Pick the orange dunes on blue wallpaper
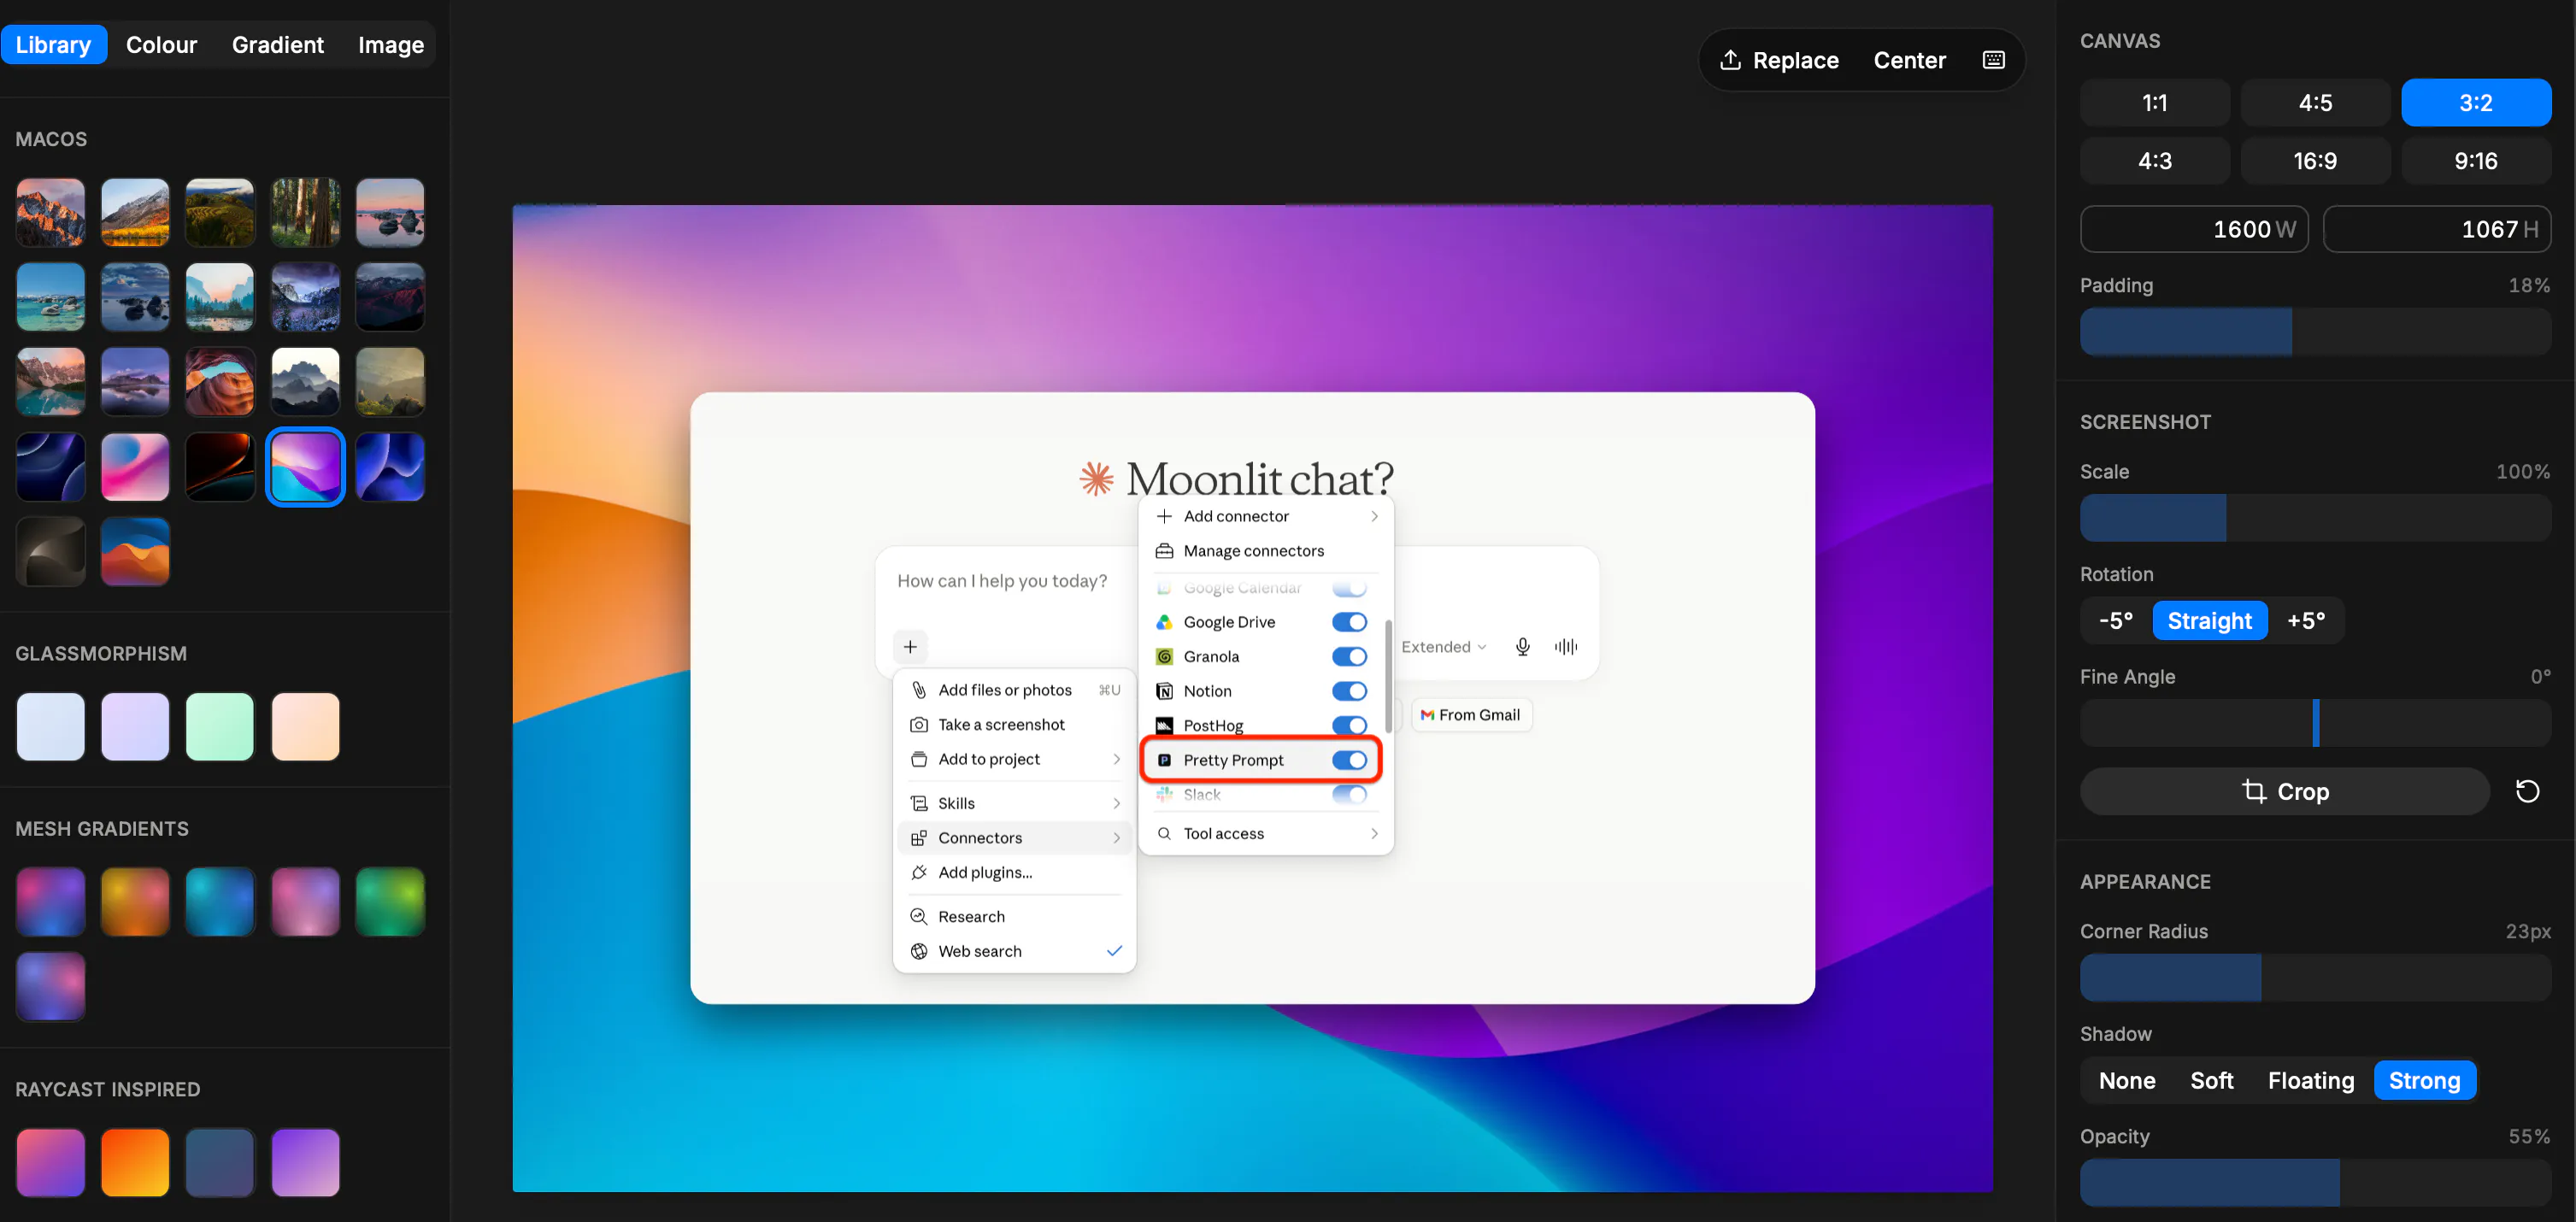This screenshot has width=2576, height=1222. (x=135, y=551)
